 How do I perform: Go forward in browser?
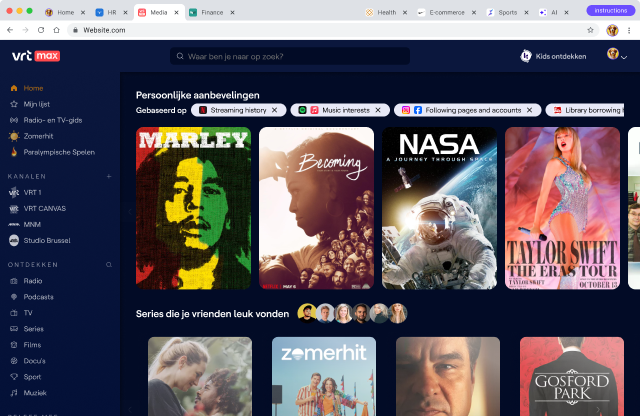[25, 30]
